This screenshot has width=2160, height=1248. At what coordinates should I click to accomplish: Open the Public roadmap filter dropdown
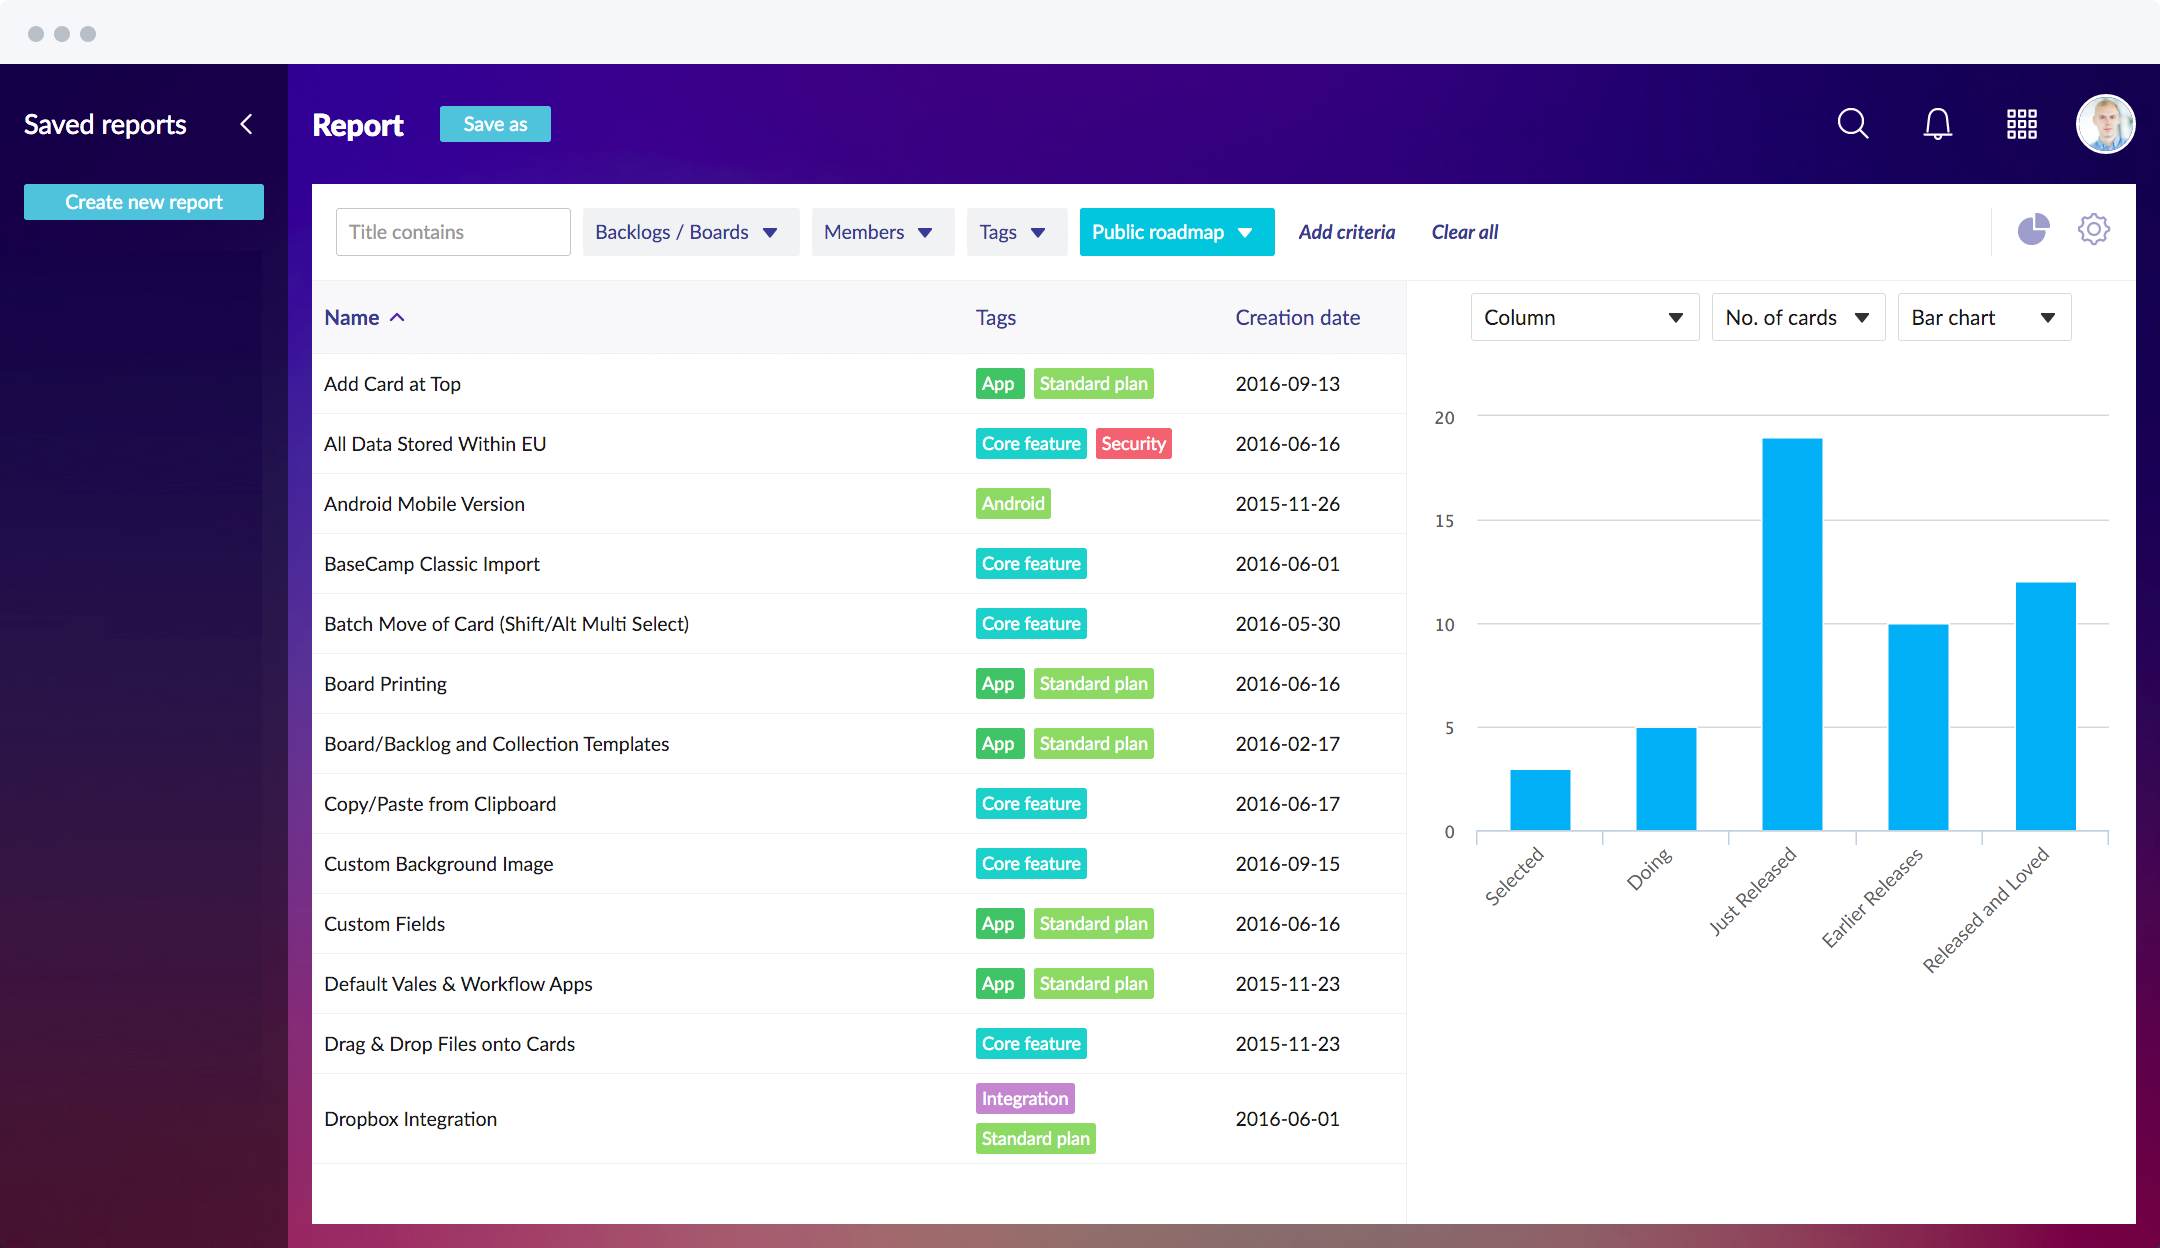point(1176,232)
